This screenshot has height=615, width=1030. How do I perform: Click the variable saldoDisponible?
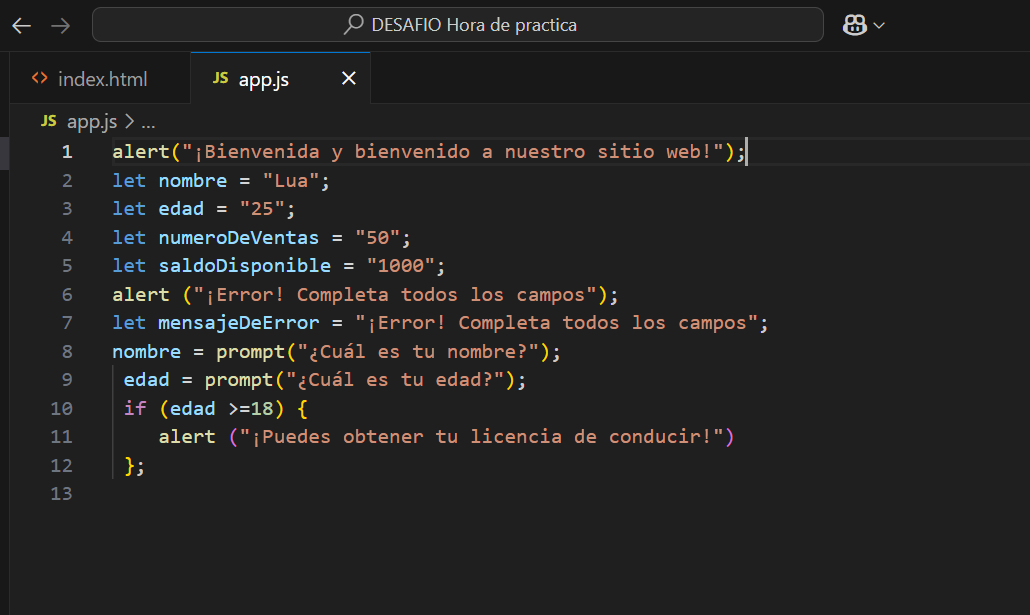point(244,266)
